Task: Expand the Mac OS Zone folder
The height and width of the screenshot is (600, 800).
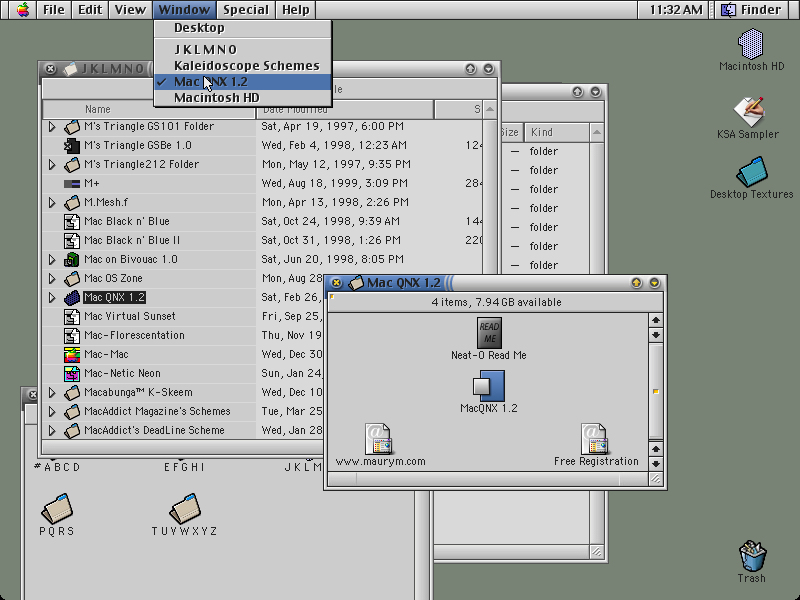Action: pyautogui.click(x=52, y=279)
